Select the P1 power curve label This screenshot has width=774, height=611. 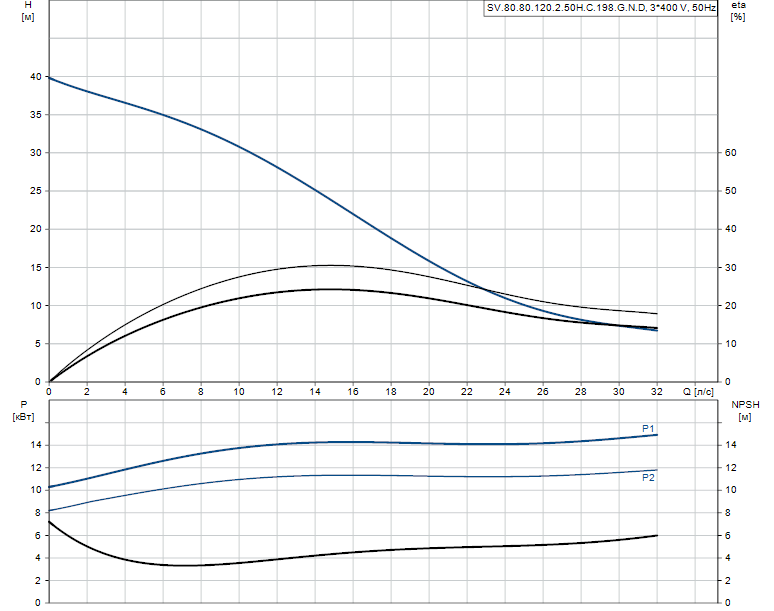[648, 428]
